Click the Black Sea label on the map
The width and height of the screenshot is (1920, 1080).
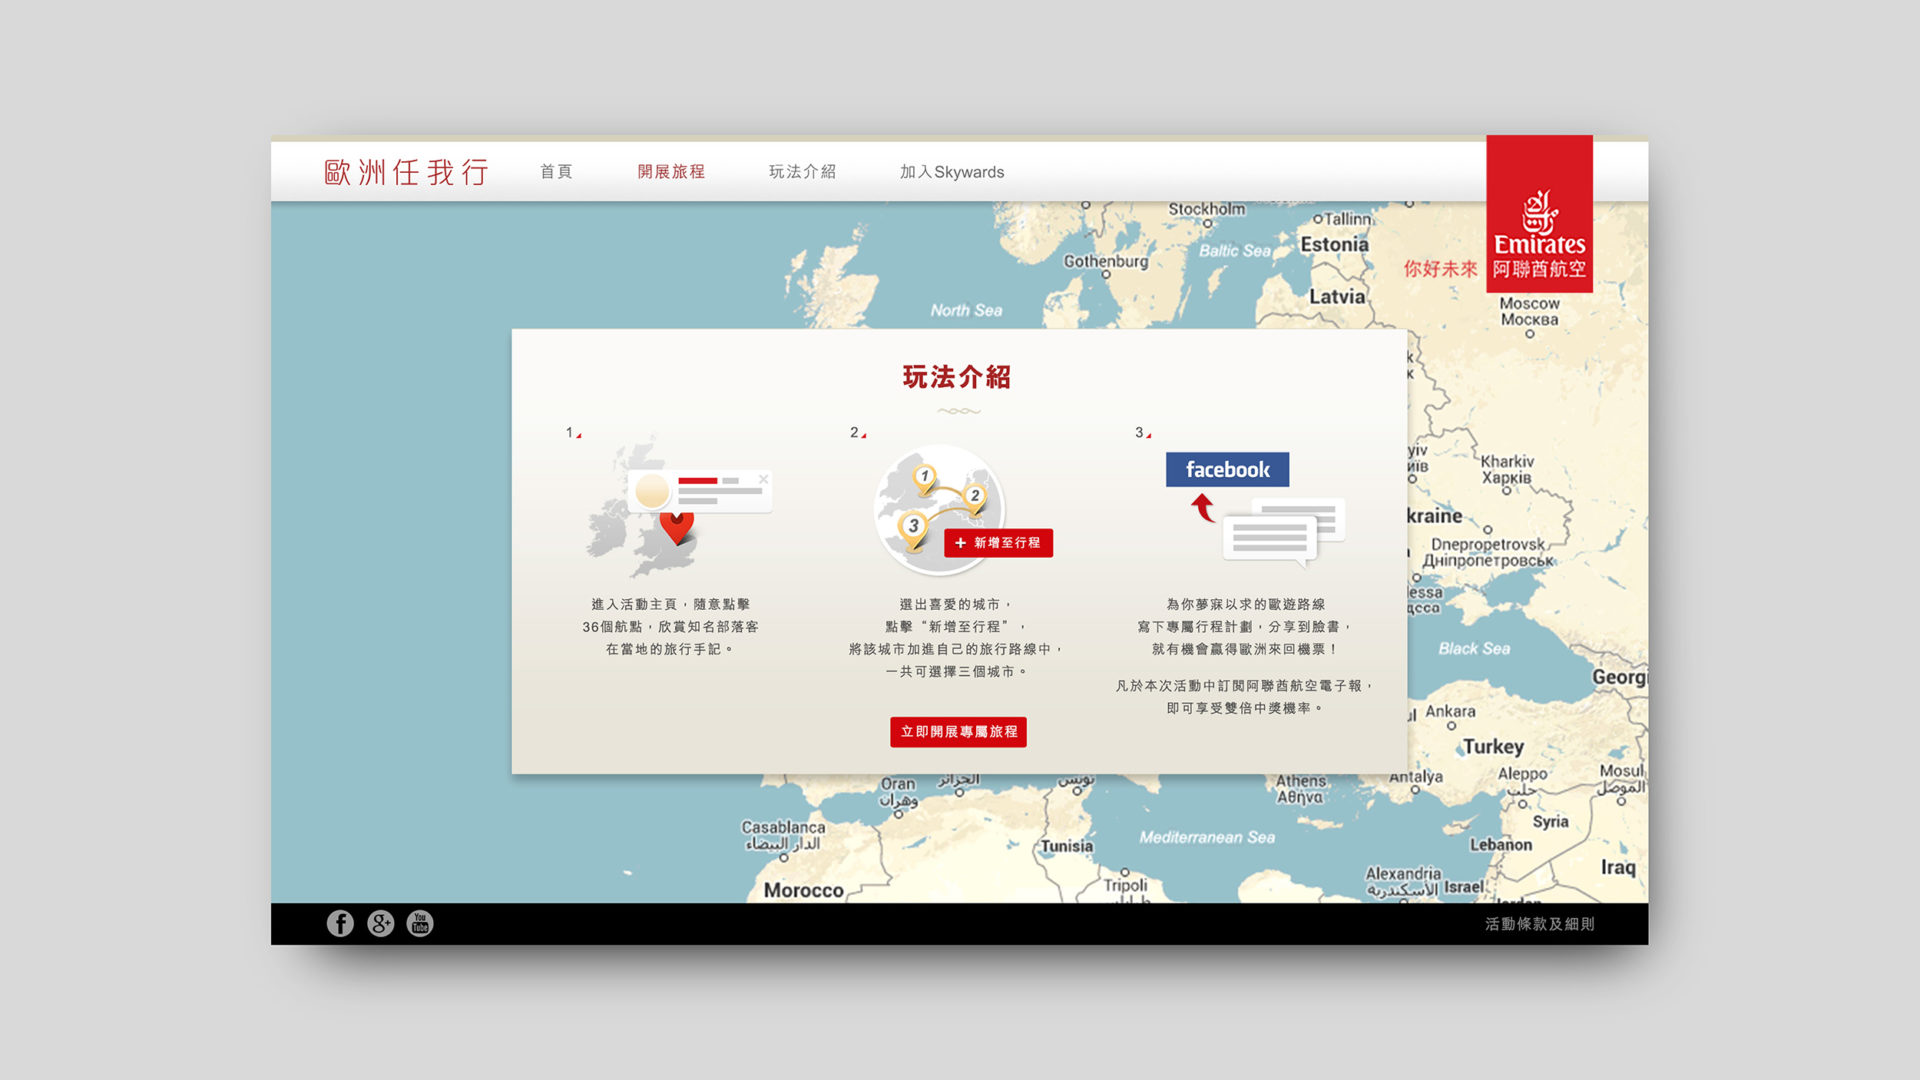(1474, 649)
